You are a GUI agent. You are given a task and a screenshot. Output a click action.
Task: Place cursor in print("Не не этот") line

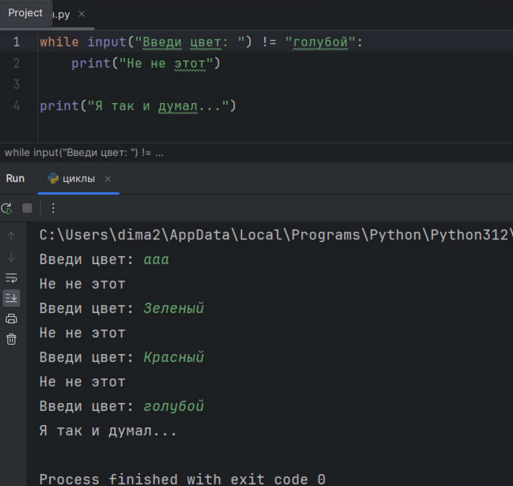click(x=146, y=63)
